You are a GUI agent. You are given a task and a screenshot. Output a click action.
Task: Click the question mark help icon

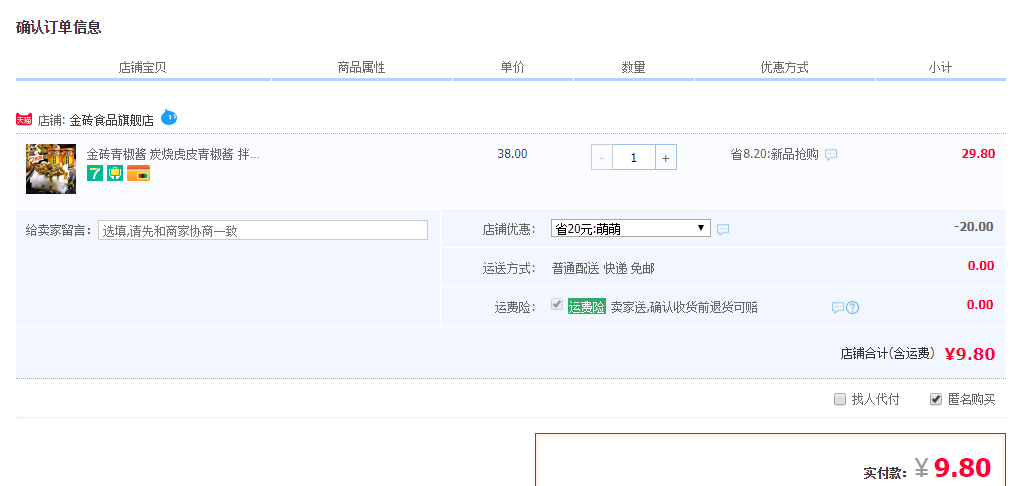(852, 308)
